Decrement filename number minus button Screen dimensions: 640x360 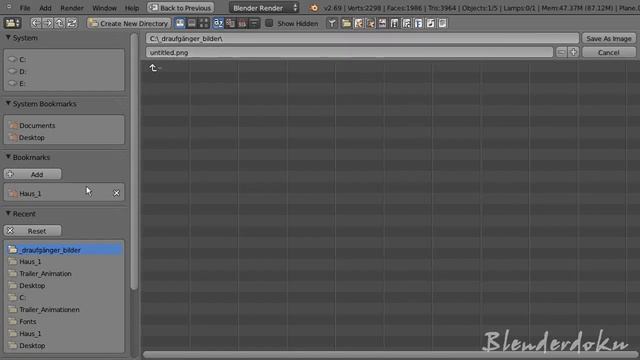(x=561, y=52)
